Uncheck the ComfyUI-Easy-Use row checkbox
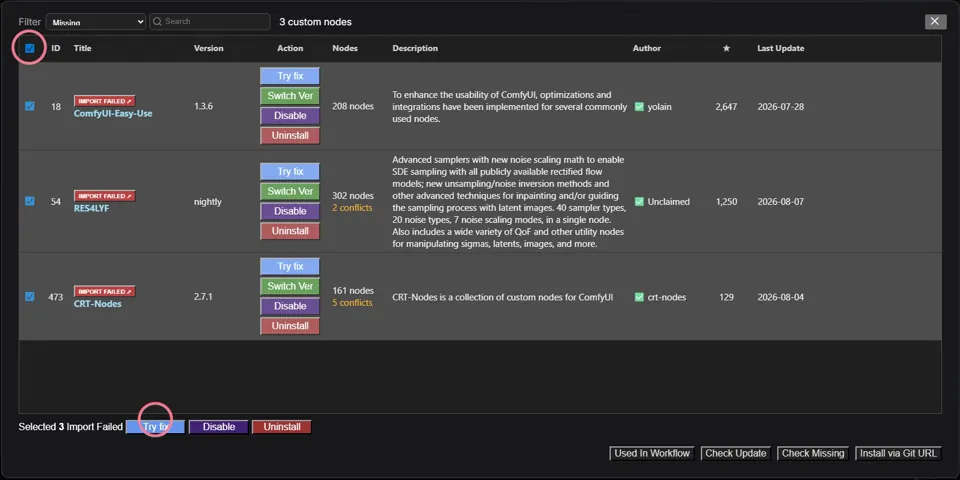Screen dimensions: 960x480 click(x=29, y=106)
